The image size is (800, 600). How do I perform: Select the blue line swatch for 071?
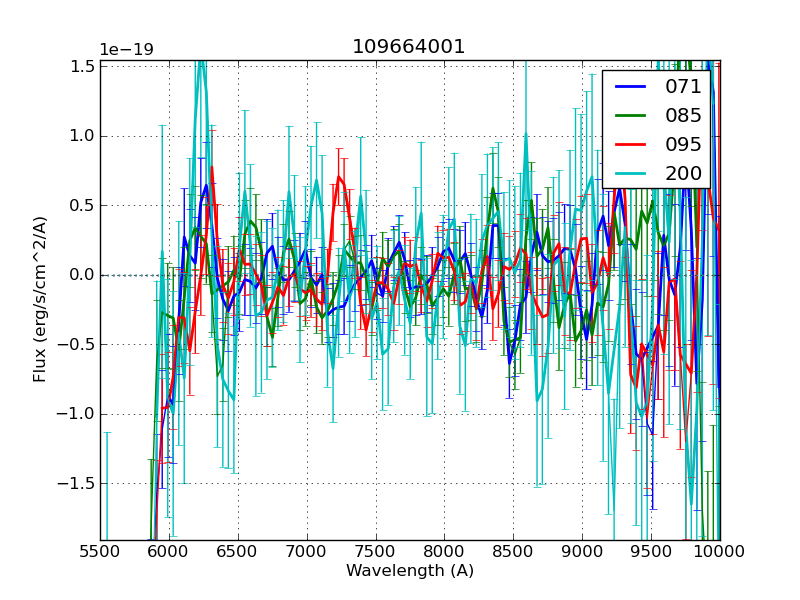(631, 87)
